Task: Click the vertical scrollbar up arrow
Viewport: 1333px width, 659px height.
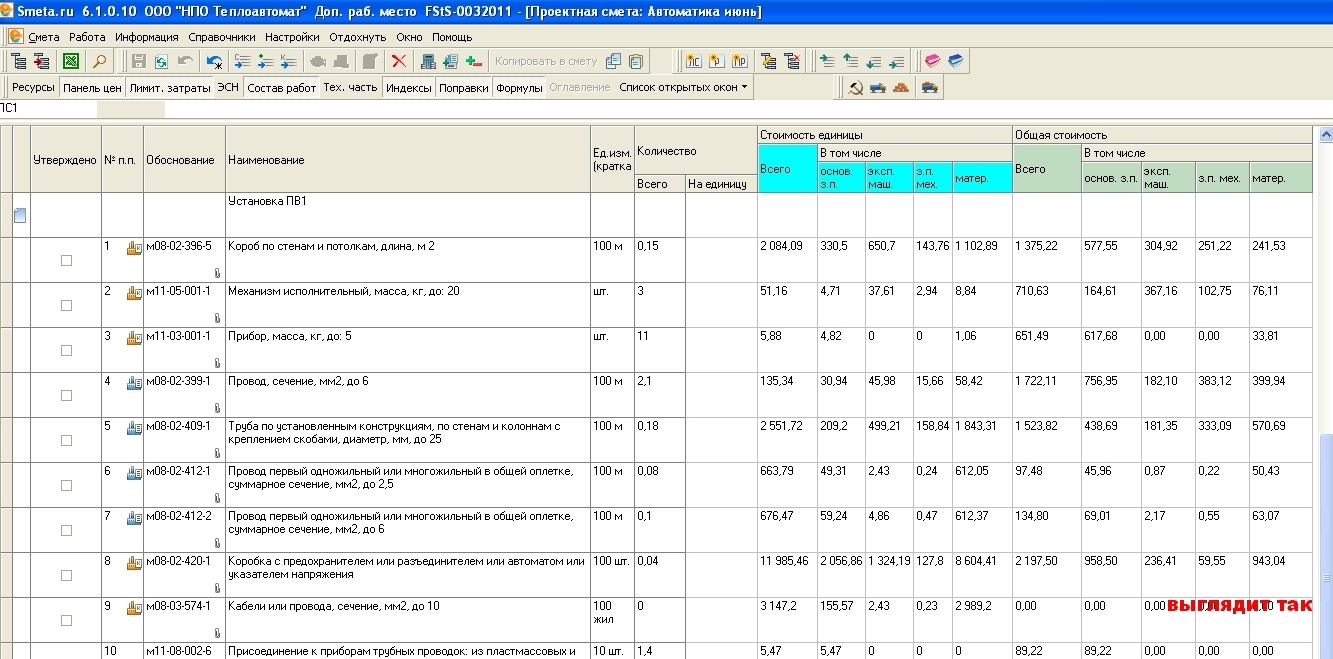Action: click(x=1326, y=134)
